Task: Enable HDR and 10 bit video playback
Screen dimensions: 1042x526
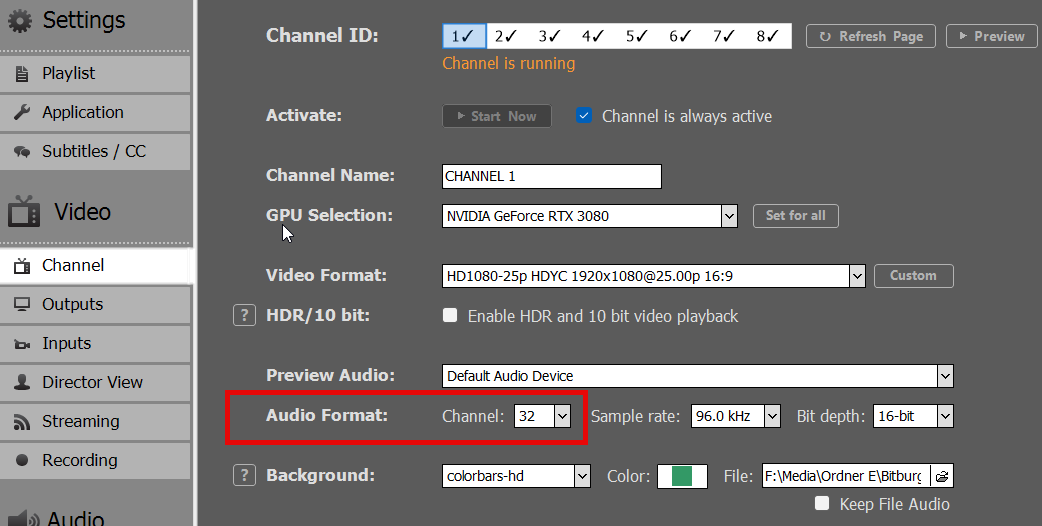Action: click(450, 315)
